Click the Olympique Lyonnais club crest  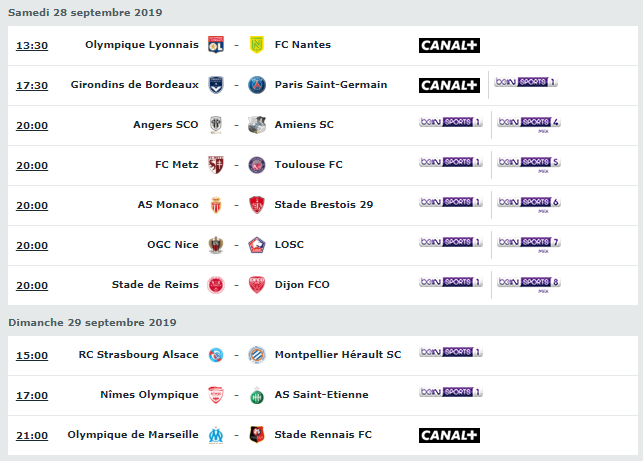[x=216, y=45]
